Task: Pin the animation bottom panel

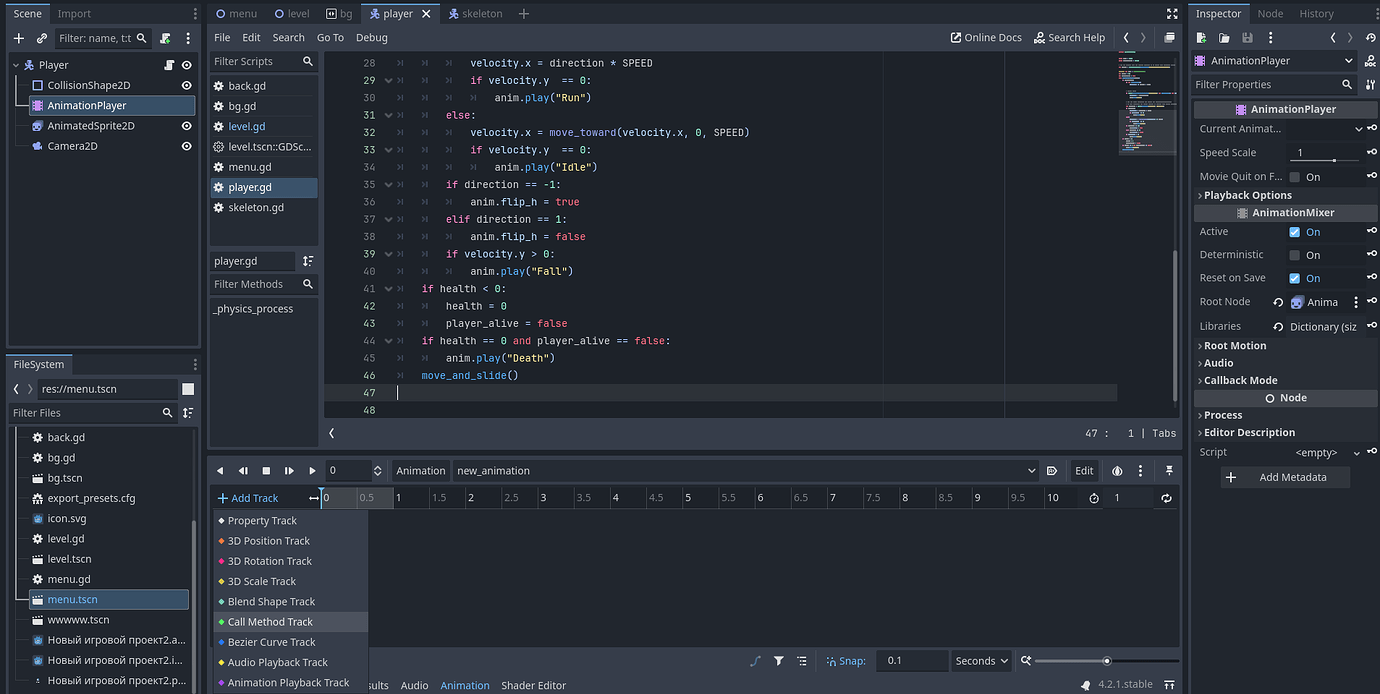Action: coord(1167,470)
